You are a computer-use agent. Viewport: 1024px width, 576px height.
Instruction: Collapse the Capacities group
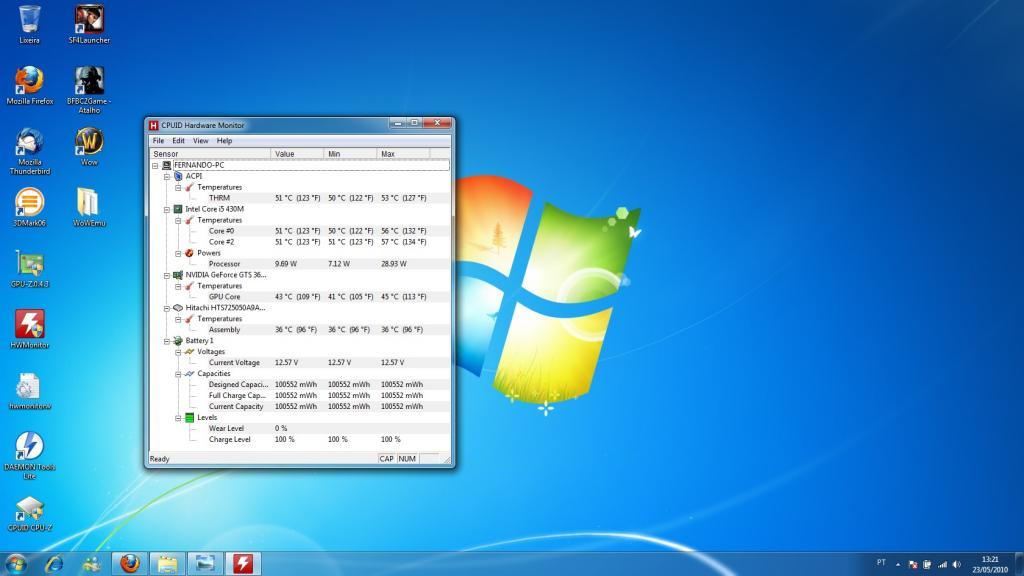[x=178, y=374]
